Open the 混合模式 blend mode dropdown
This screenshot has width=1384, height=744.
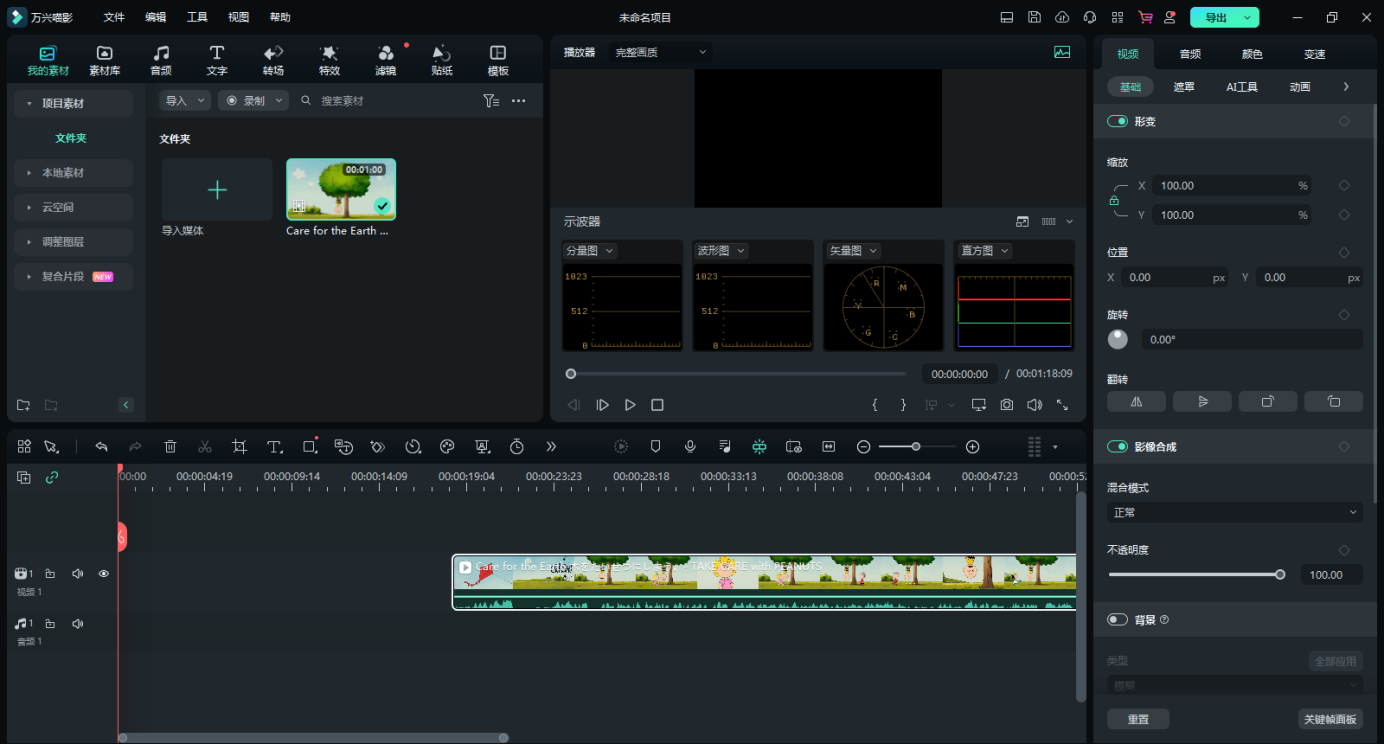1234,512
